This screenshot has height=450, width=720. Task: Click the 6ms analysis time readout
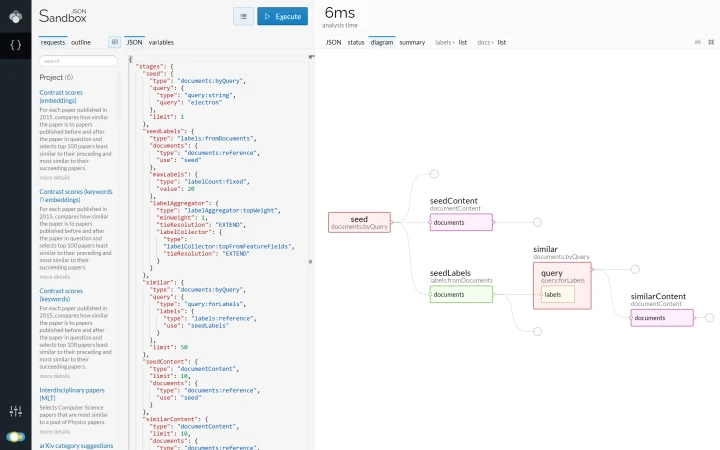pos(340,17)
